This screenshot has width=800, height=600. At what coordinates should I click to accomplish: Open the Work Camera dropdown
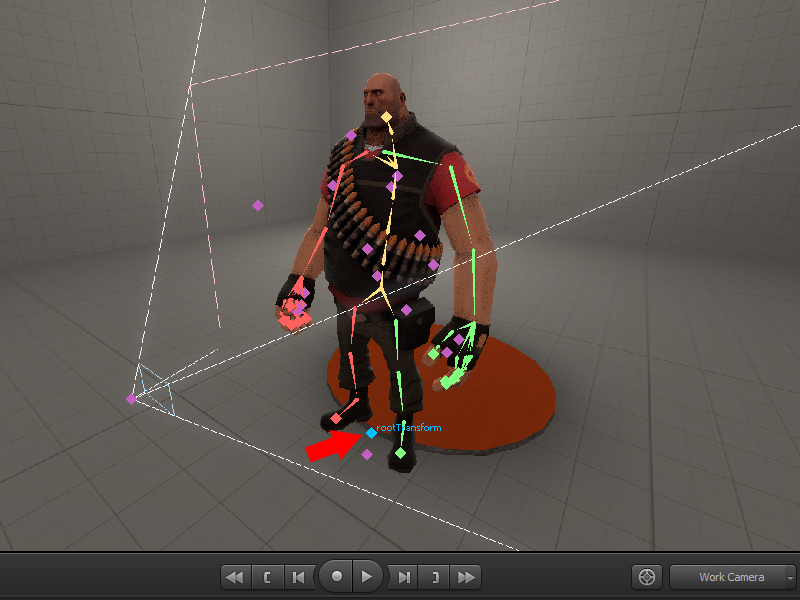point(733,577)
